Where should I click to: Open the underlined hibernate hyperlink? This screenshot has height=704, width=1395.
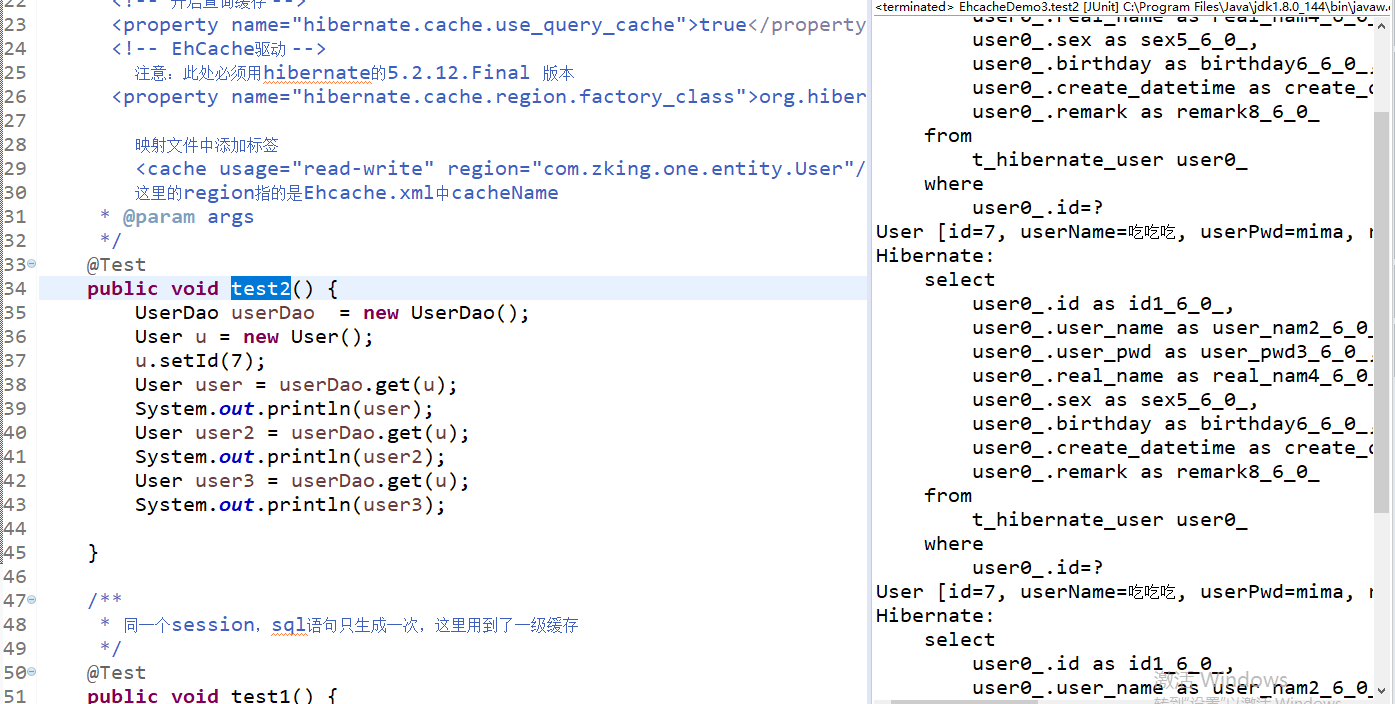coord(318,72)
